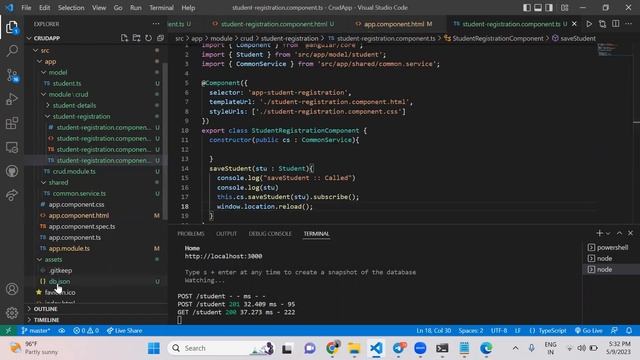Collapse the model folder

44,73
